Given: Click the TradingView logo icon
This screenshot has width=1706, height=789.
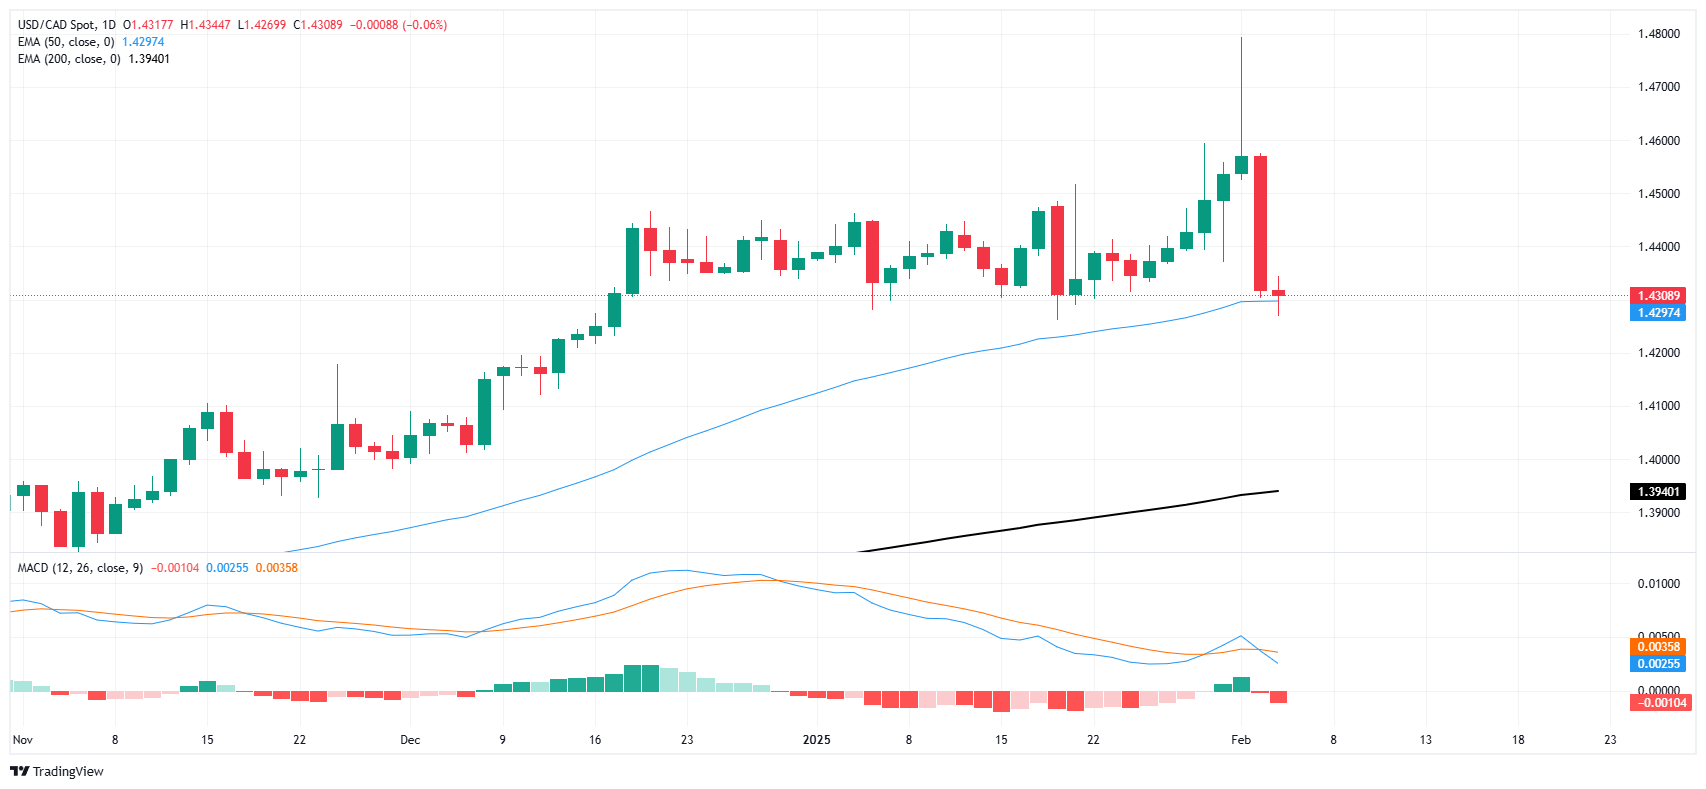Looking at the screenshot, I should pos(19,771).
